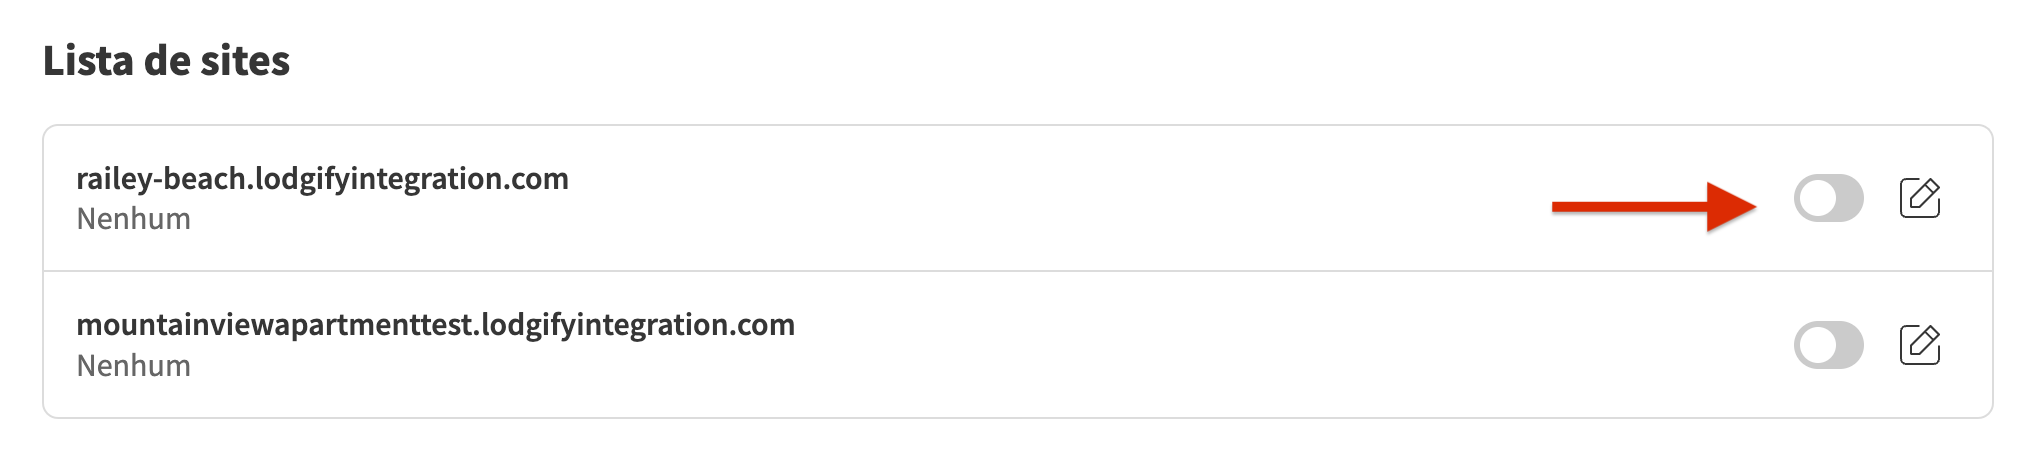Click the grey switch in the bottom site row
This screenshot has width=2020, height=464.
(x=1828, y=345)
